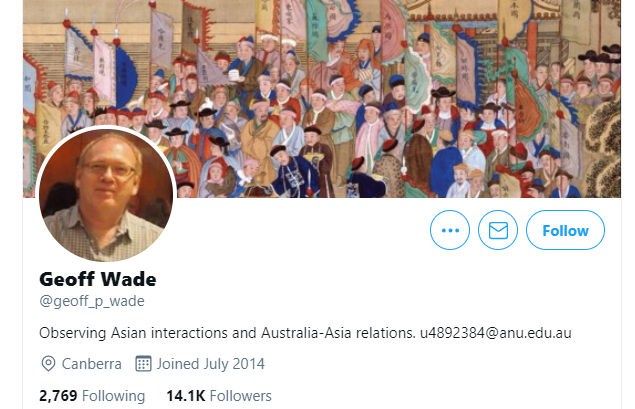Follow Geoff Wade
Viewport: 635px width, 409px height.
click(x=565, y=230)
